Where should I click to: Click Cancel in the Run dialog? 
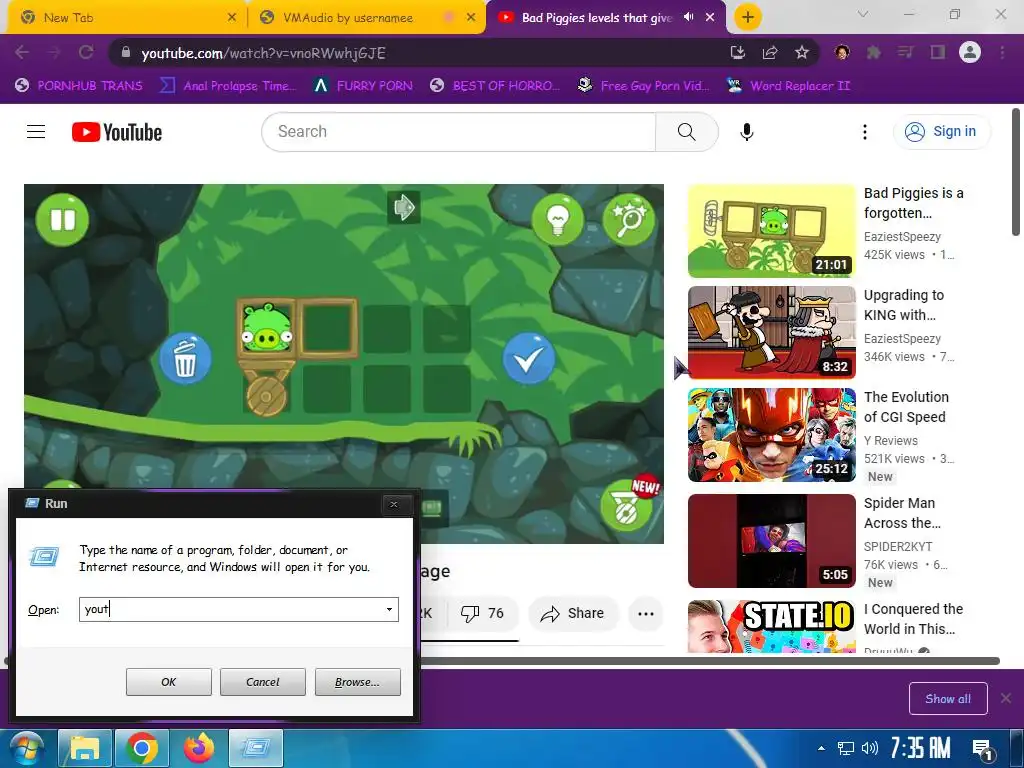(x=263, y=682)
